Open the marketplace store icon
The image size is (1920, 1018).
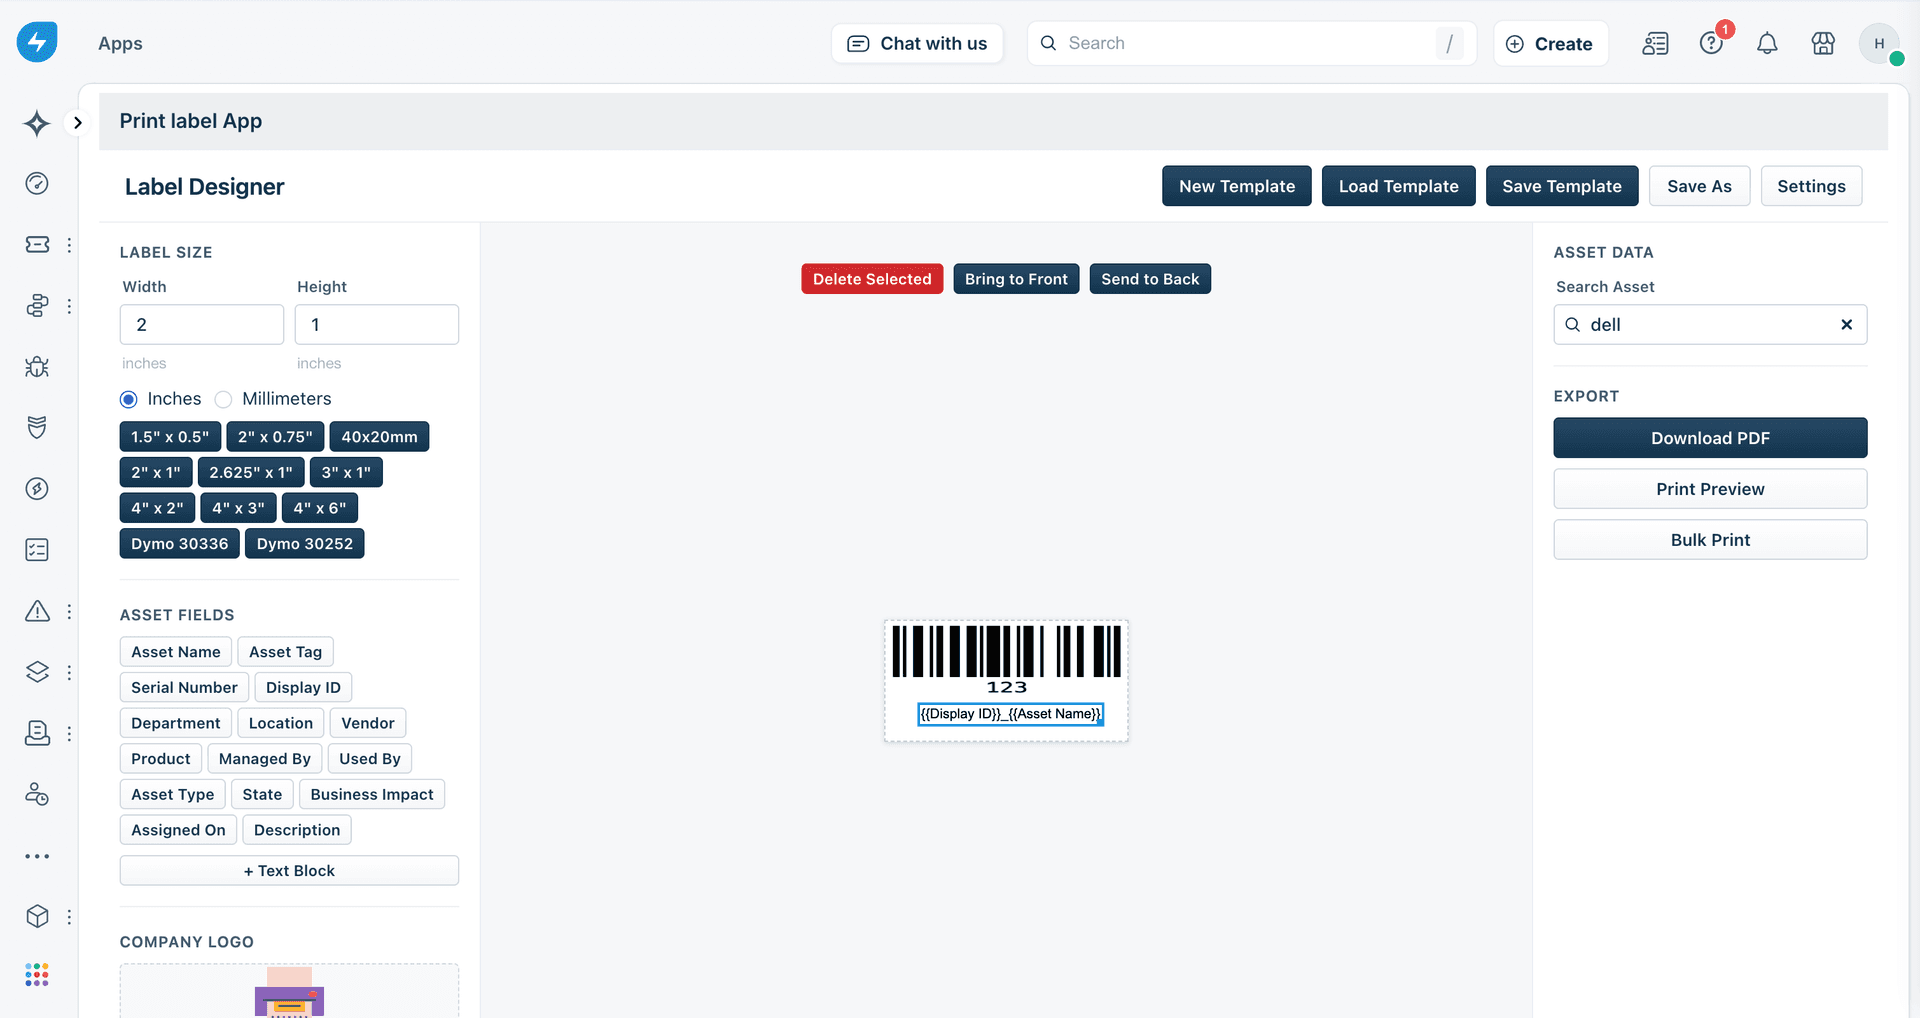tap(1823, 43)
